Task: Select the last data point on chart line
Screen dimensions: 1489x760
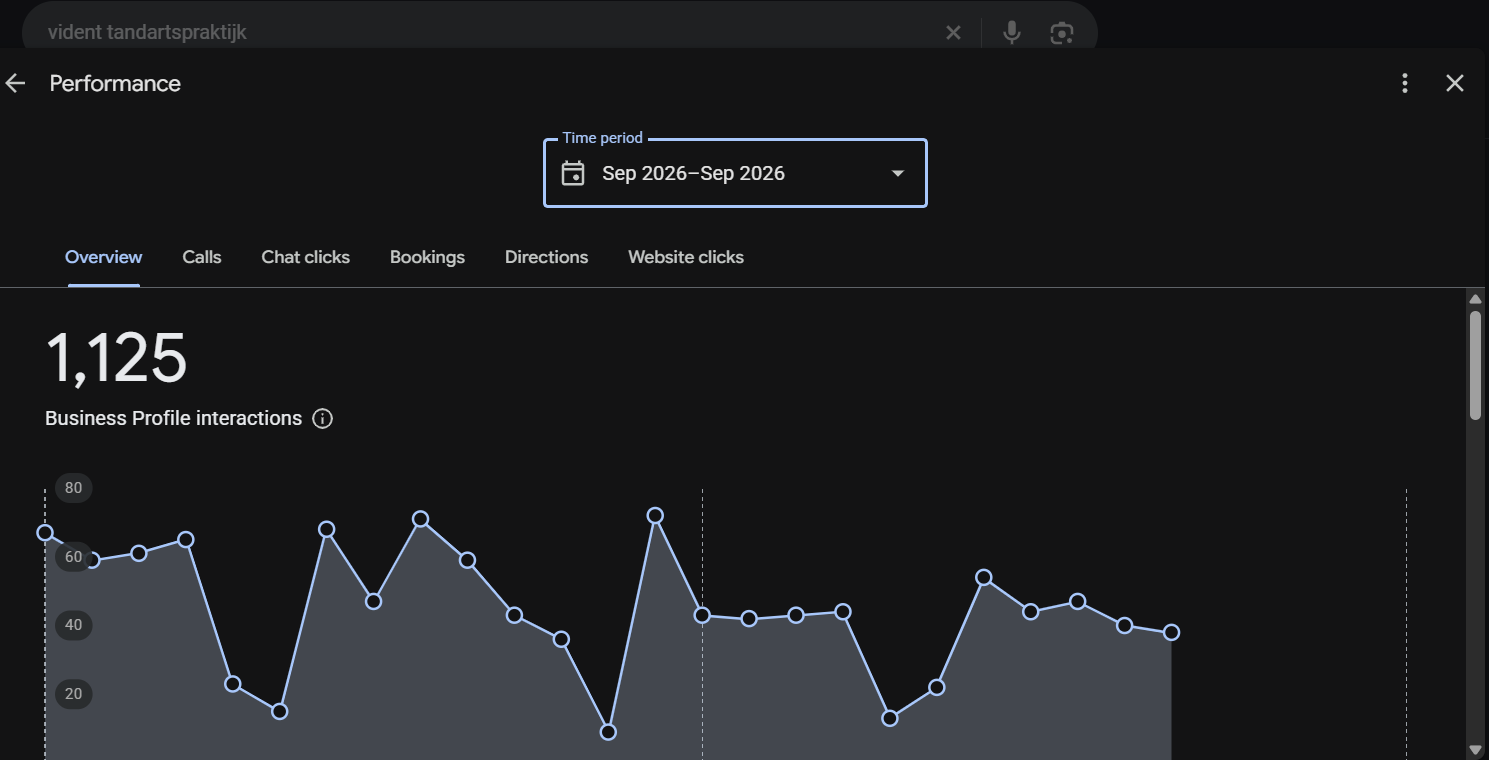Action: (x=1171, y=632)
